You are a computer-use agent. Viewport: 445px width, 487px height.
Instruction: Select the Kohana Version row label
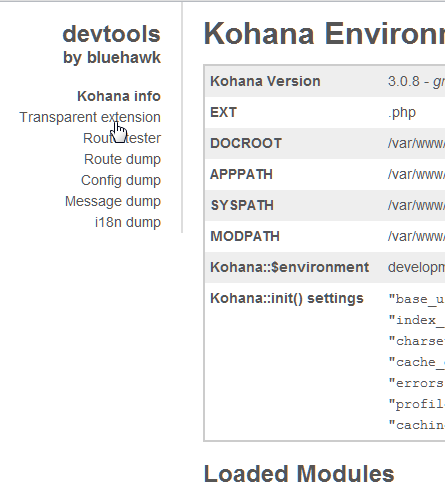tap(265, 81)
